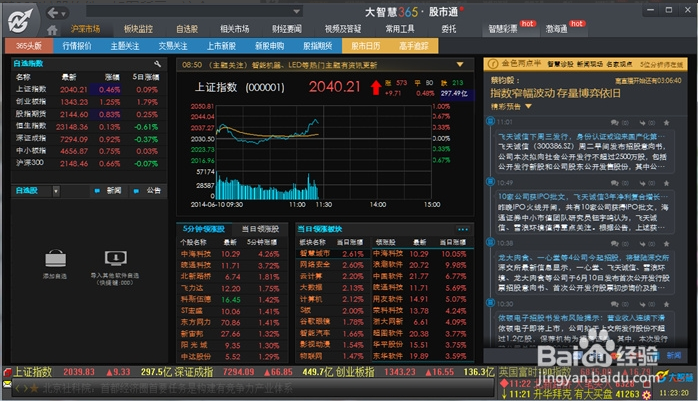Screen dimensions: 698x401
Task: Select 智慧城市 in 当日领涨板块 list
Action: (x=332, y=254)
